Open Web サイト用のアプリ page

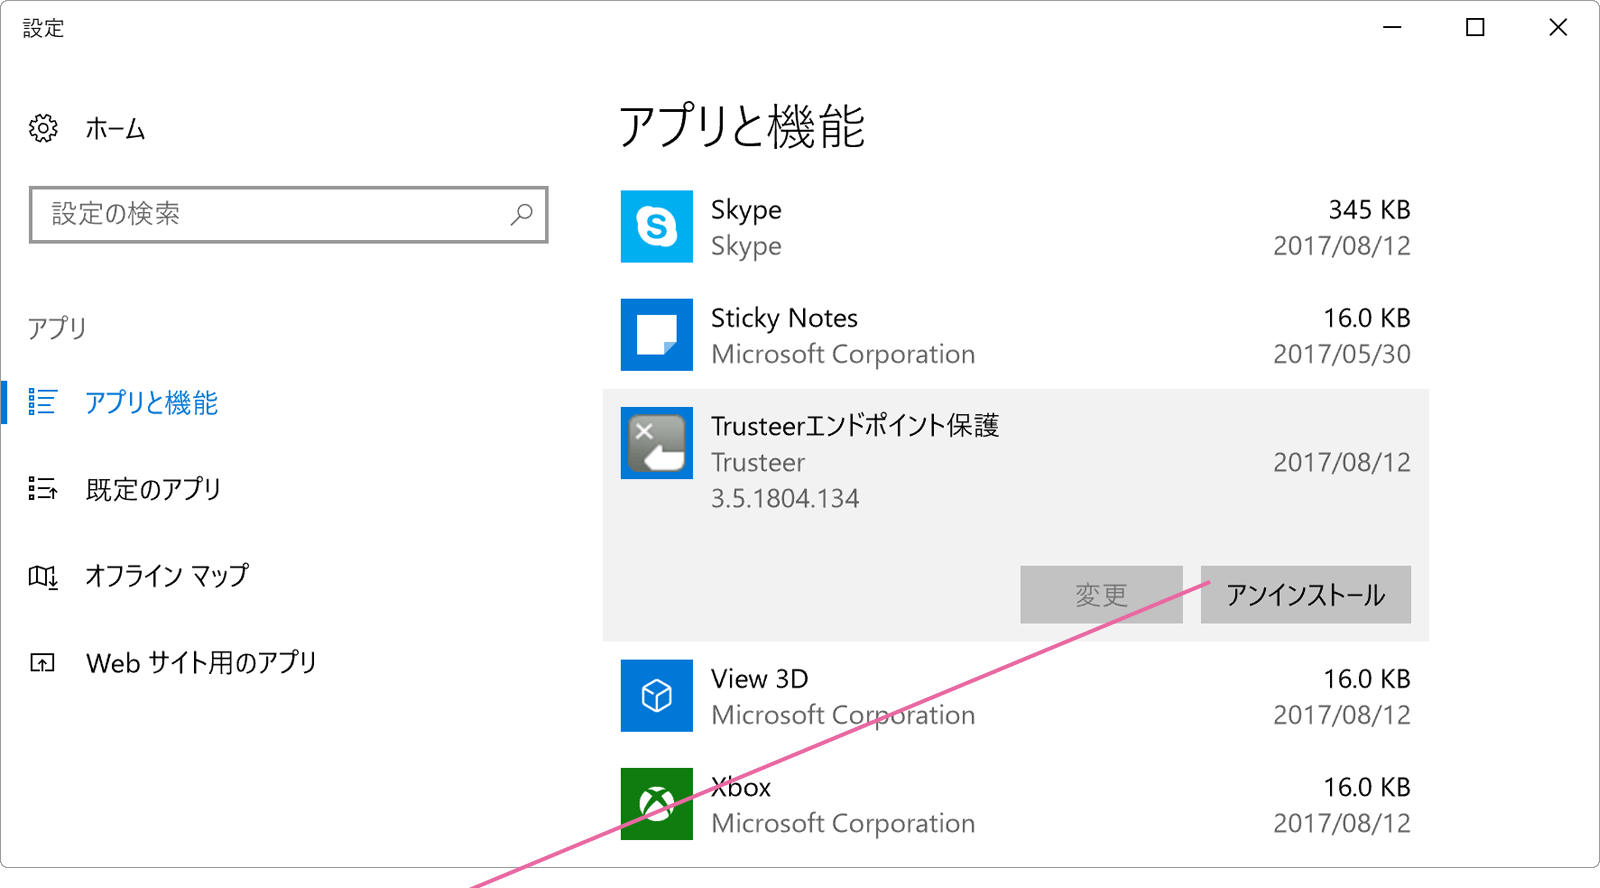tap(201, 662)
